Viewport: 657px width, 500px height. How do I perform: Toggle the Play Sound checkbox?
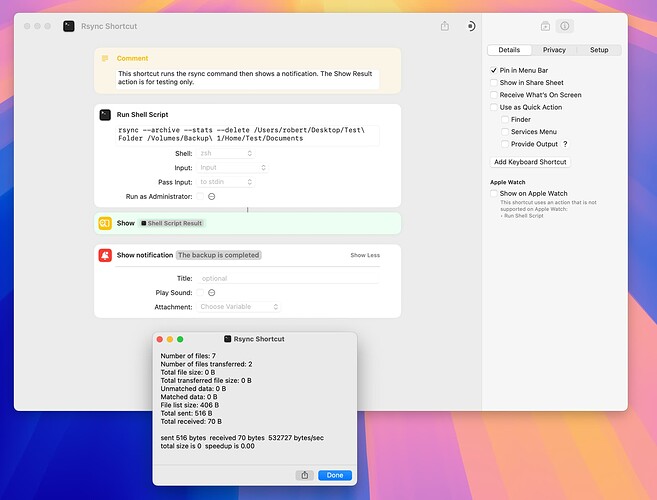(x=200, y=293)
